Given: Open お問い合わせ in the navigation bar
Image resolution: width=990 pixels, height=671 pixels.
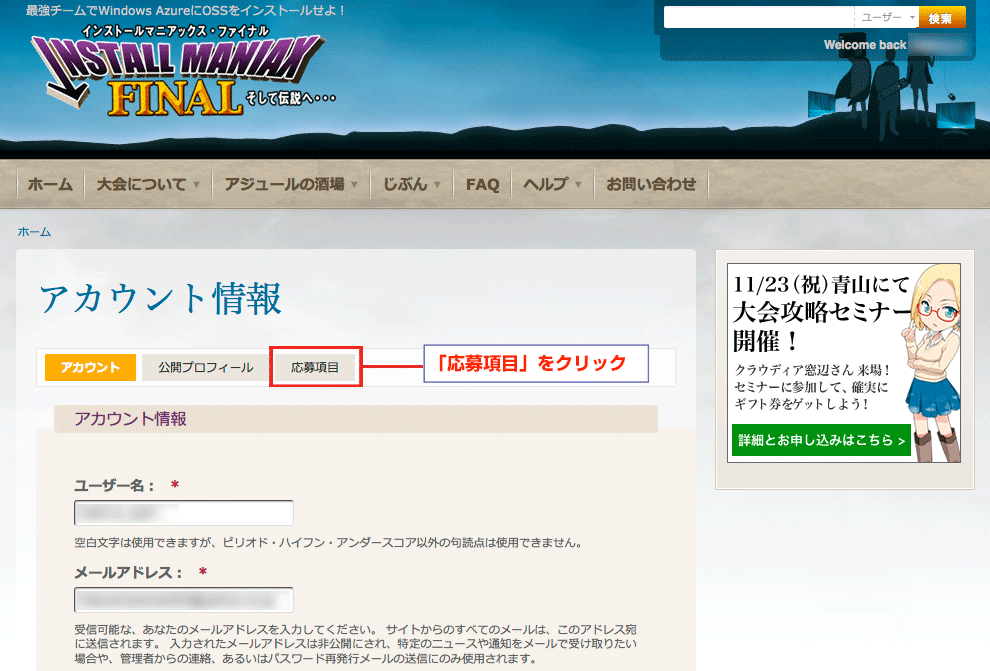Looking at the screenshot, I should coord(651,184).
